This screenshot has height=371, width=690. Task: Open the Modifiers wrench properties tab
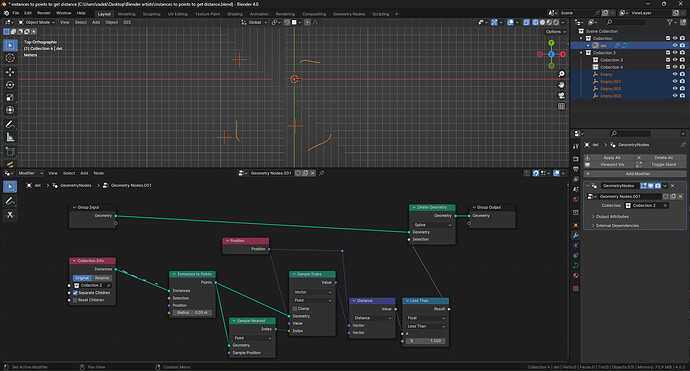coord(576,235)
